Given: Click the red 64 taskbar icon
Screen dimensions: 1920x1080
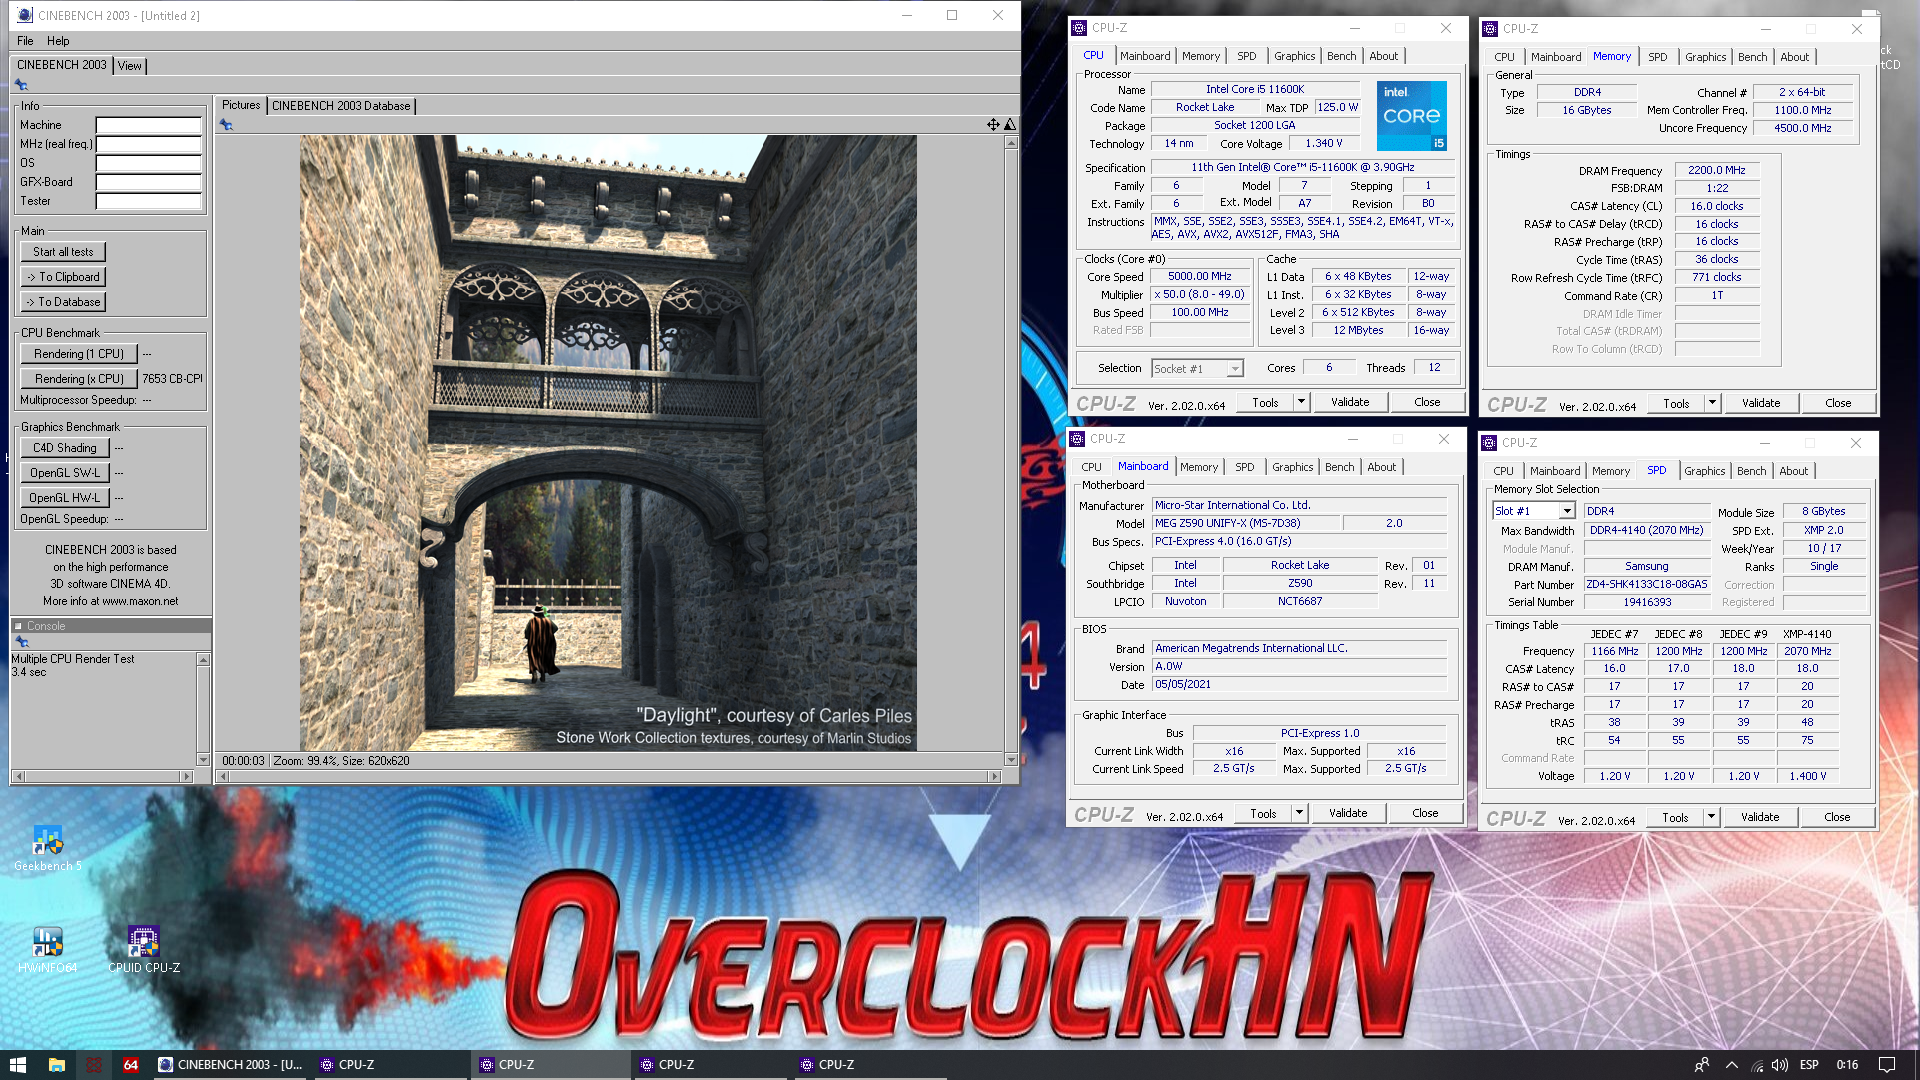Looking at the screenshot, I should [x=131, y=1065].
